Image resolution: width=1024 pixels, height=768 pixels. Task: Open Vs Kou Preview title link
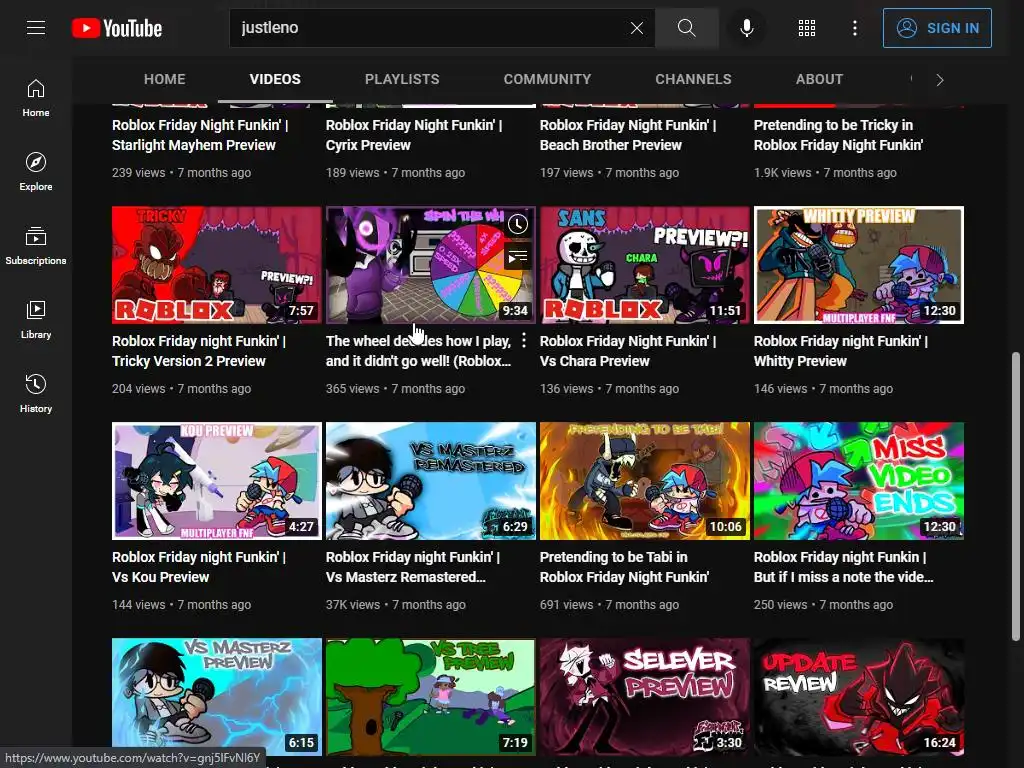pyautogui.click(x=199, y=567)
